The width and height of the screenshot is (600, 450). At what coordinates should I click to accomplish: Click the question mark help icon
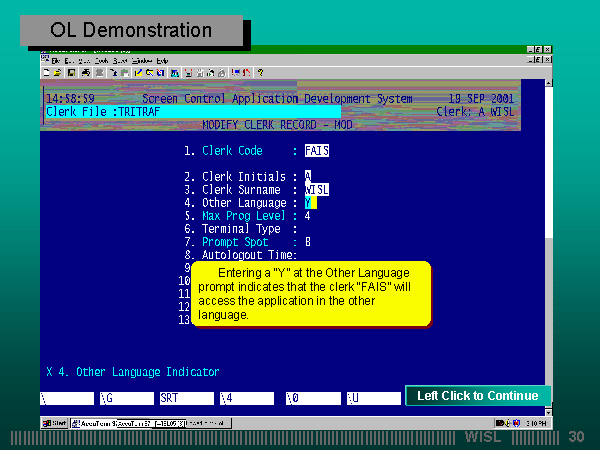coord(261,72)
